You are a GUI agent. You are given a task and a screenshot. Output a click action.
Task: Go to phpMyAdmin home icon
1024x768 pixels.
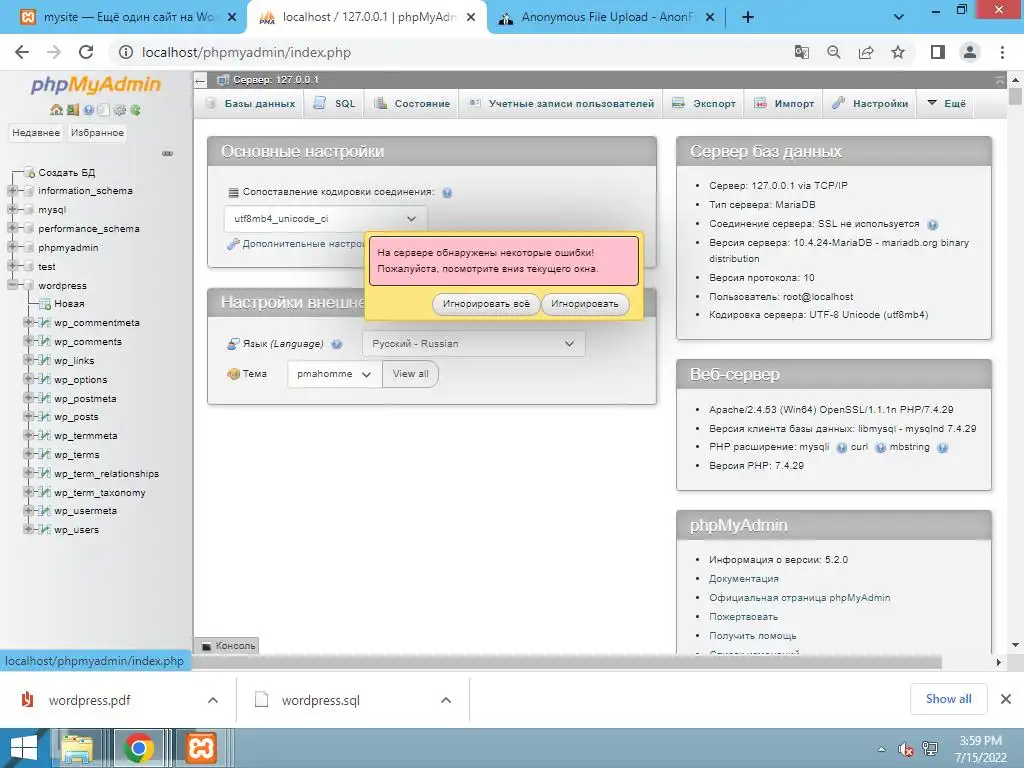[x=56, y=110]
